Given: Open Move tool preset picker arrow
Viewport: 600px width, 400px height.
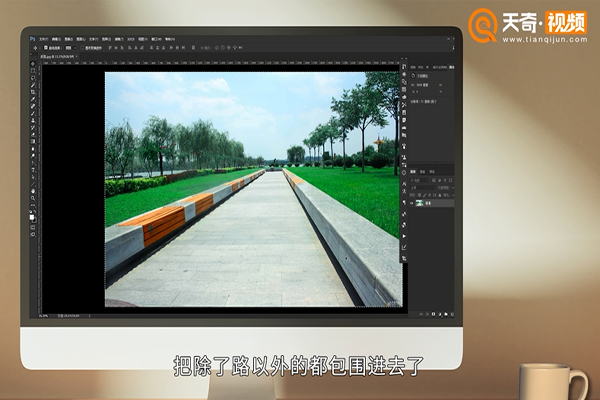Looking at the screenshot, I should point(40,48).
